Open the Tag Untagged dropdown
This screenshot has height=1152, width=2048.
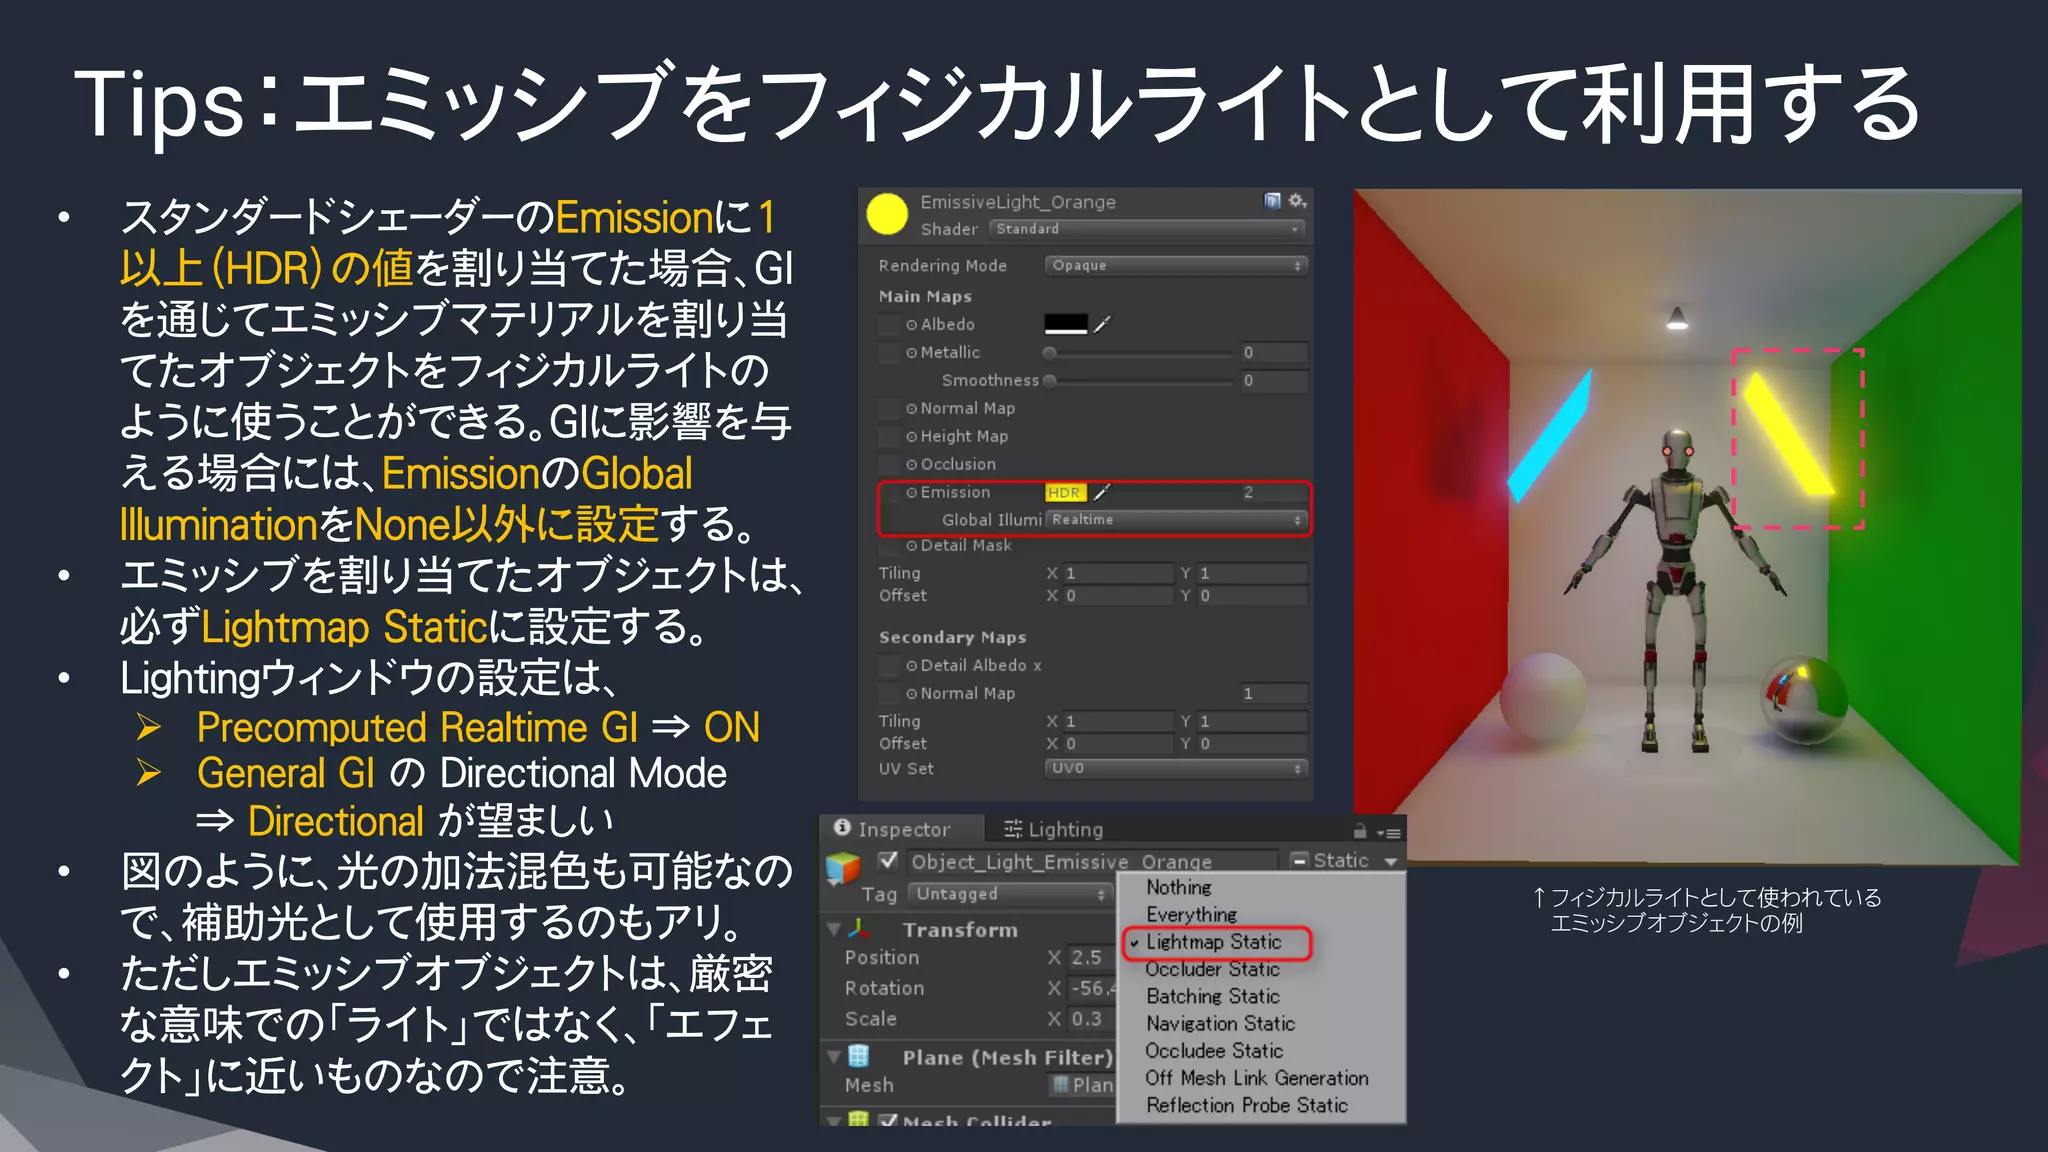(1010, 894)
